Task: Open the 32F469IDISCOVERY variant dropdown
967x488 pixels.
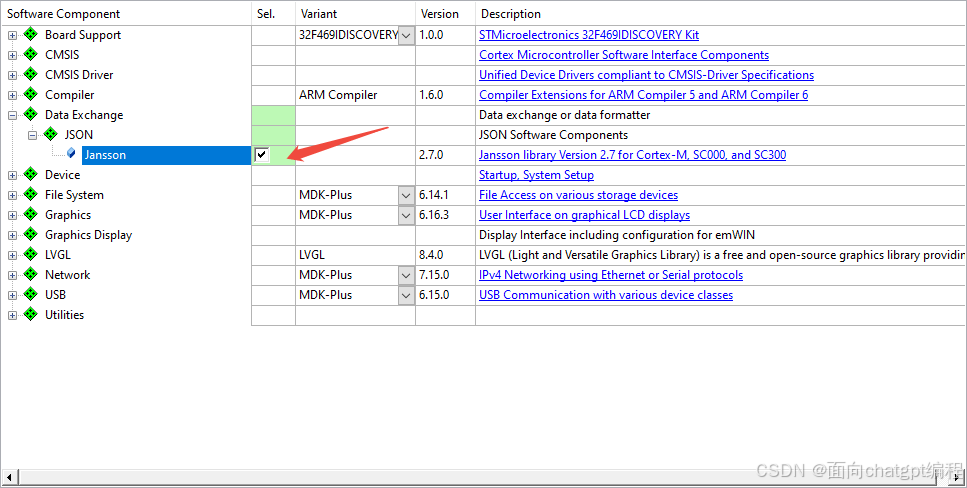Action: point(406,35)
